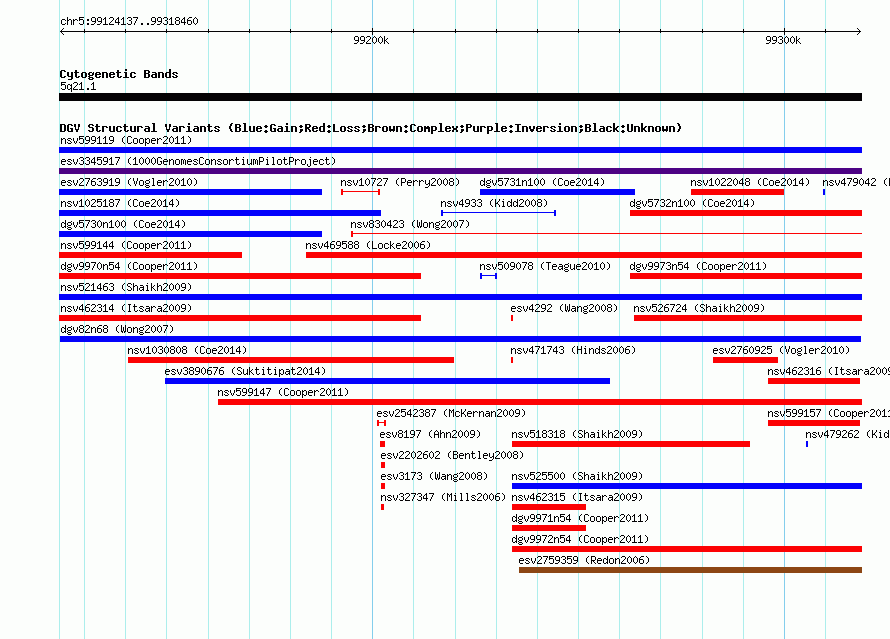Screen dimensions: 890x639
Task: Click the red nsv1022048 loss bar
Action: tap(737, 192)
